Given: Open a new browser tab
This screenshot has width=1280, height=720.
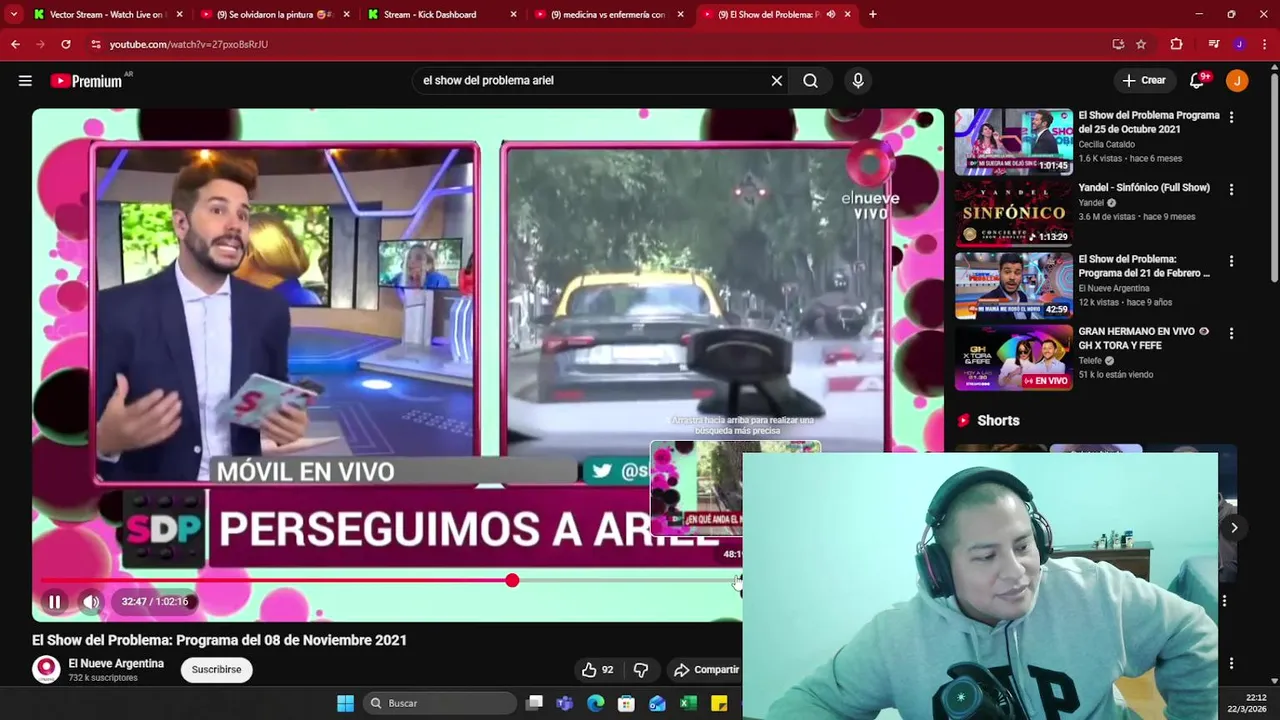Looking at the screenshot, I should (x=872, y=14).
